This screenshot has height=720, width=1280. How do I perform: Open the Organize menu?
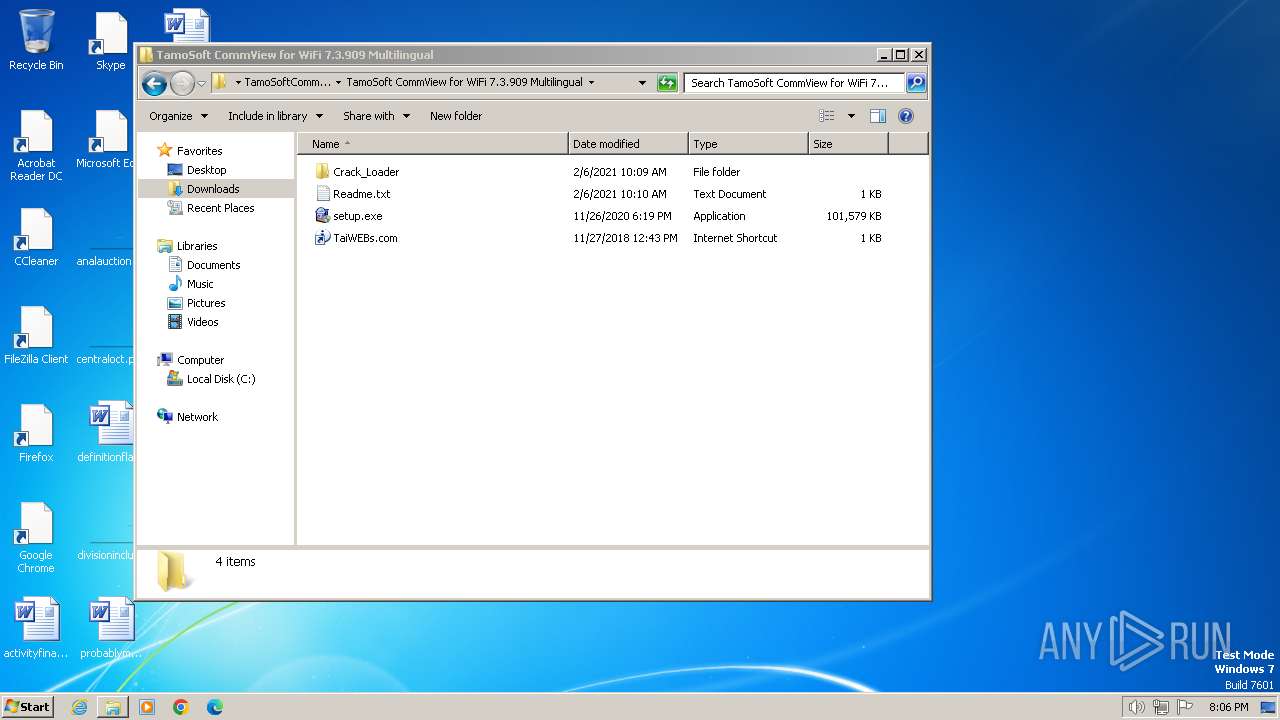click(x=178, y=116)
